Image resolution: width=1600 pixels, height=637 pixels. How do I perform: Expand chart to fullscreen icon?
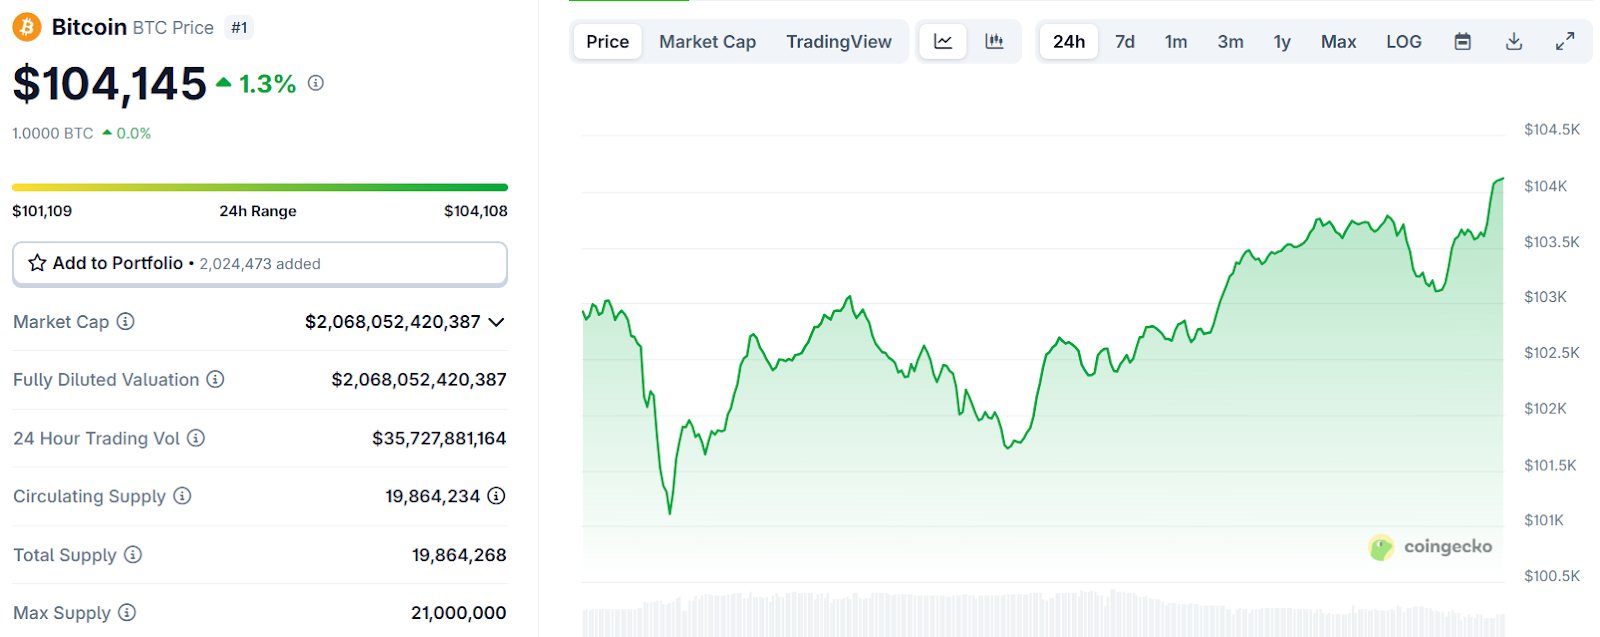click(x=1565, y=41)
